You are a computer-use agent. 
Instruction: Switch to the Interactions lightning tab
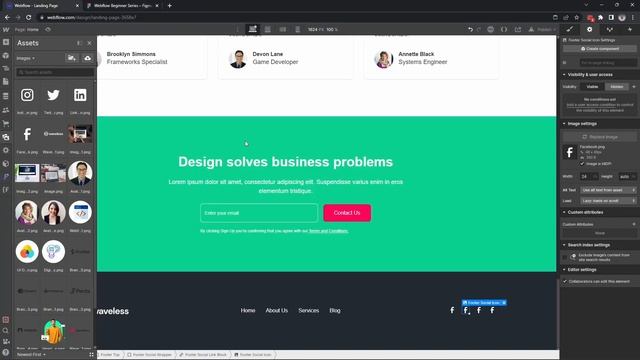[x=630, y=29]
